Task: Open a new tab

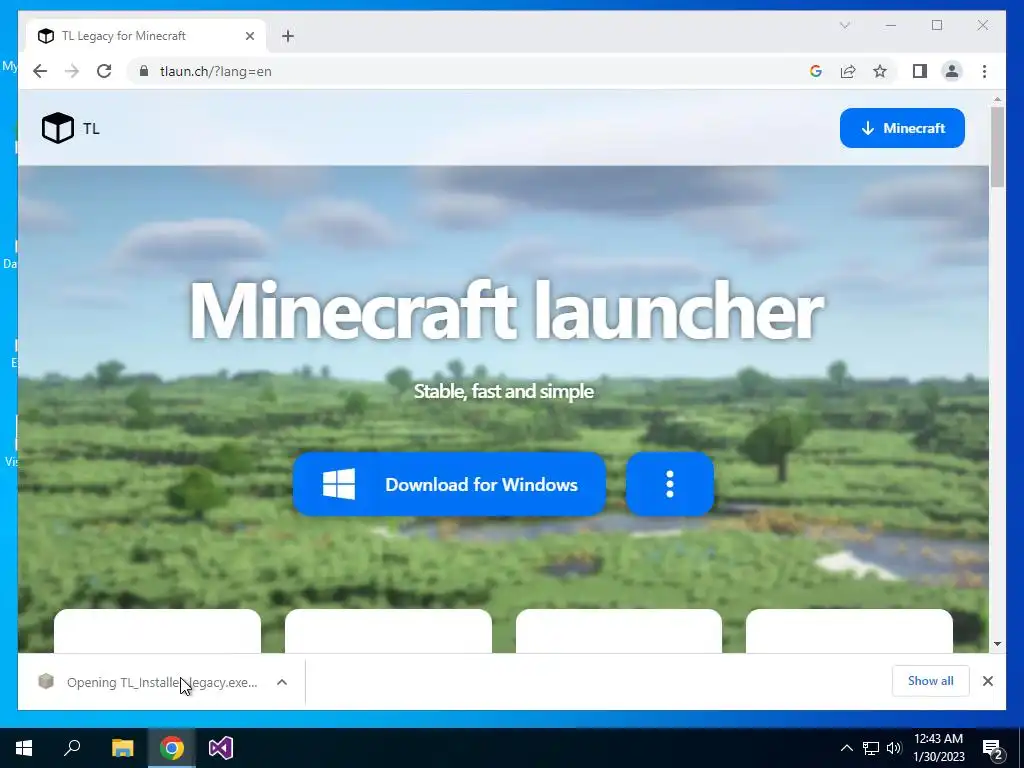Action: click(x=288, y=36)
